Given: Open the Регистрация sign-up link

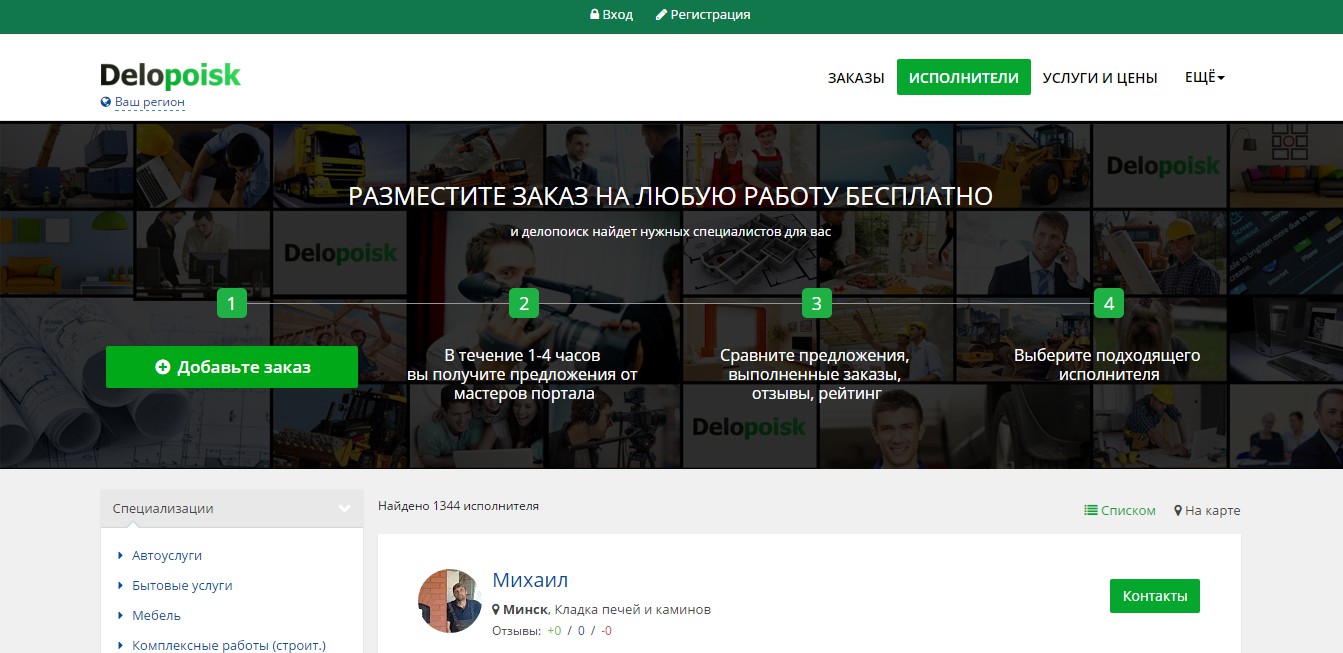Looking at the screenshot, I should pyautogui.click(x=703, y=15).
